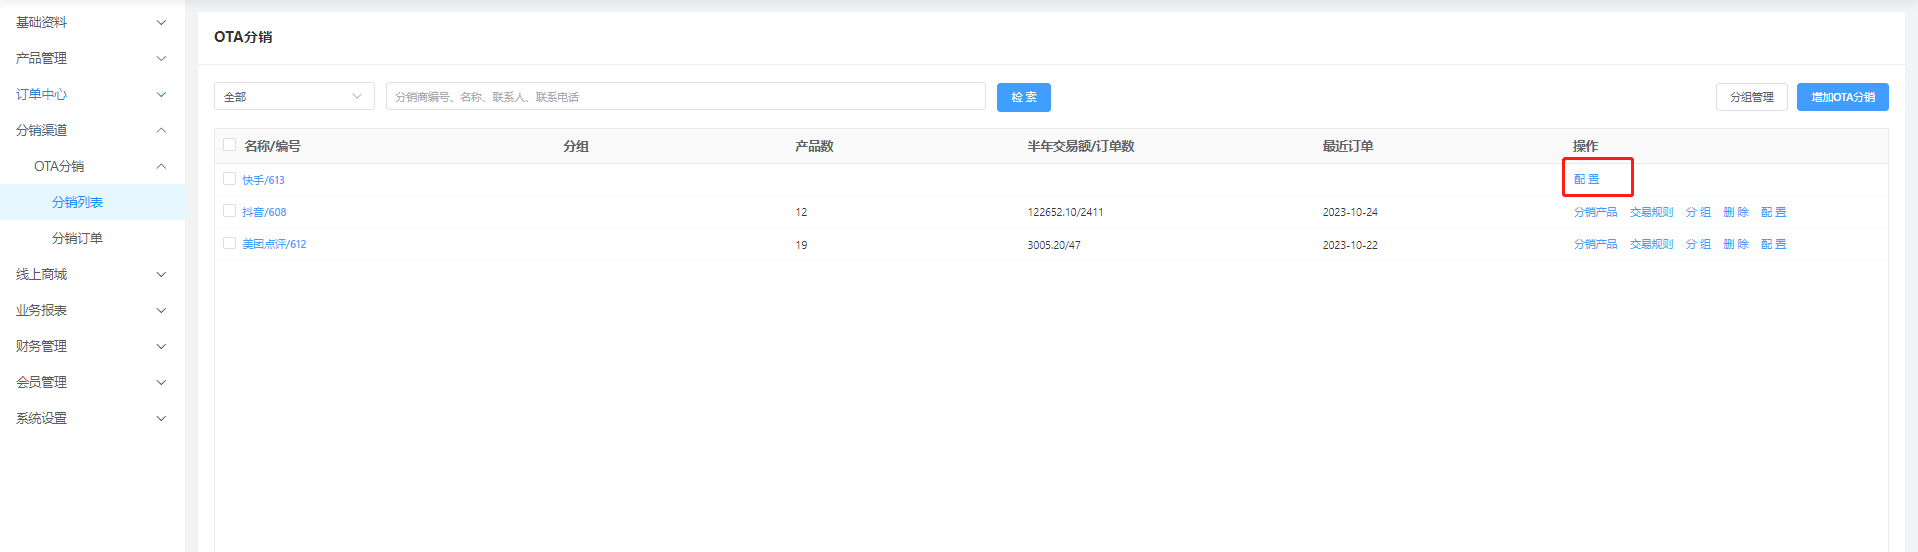Select the 分销订单 menu item
The height and width of the screenshot is (552, 1918).
coord(78,238)
